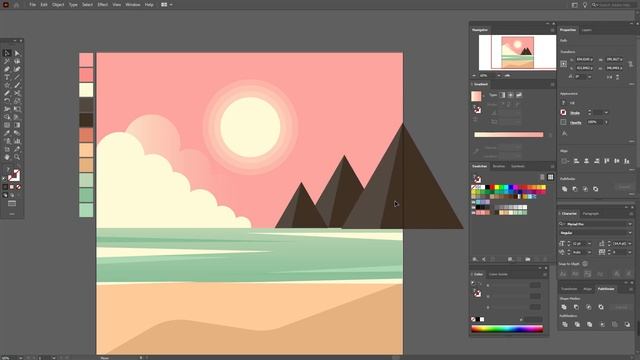
Task: Set toolbar paint mode to Gradient
Action: [12, 187]
